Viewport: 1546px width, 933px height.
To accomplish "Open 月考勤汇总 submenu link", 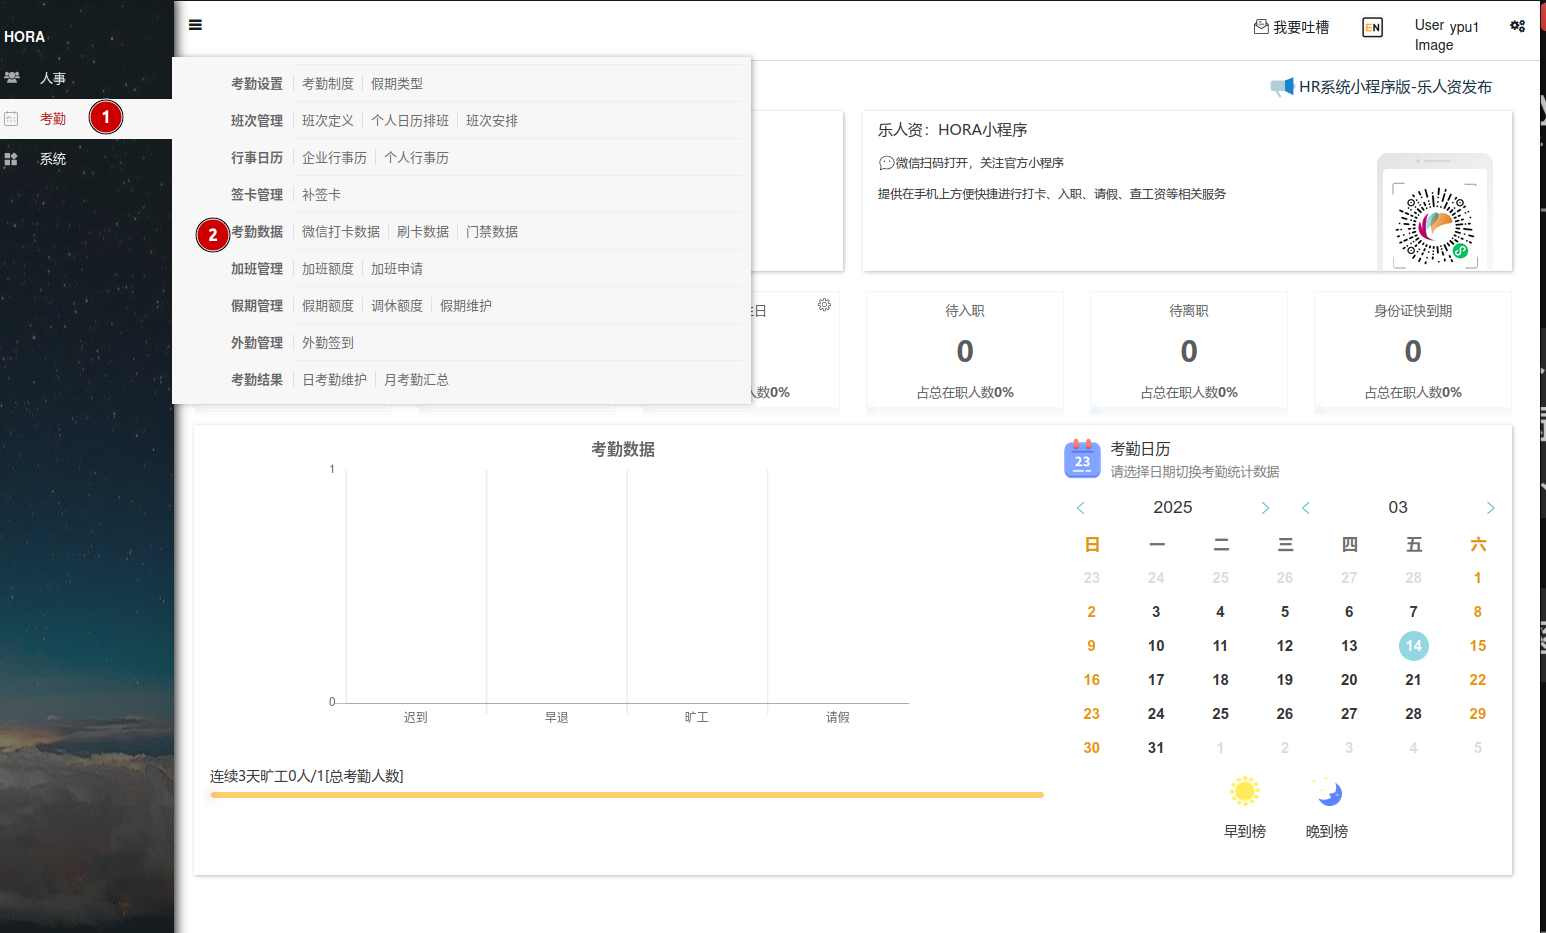I will point(416,380).
